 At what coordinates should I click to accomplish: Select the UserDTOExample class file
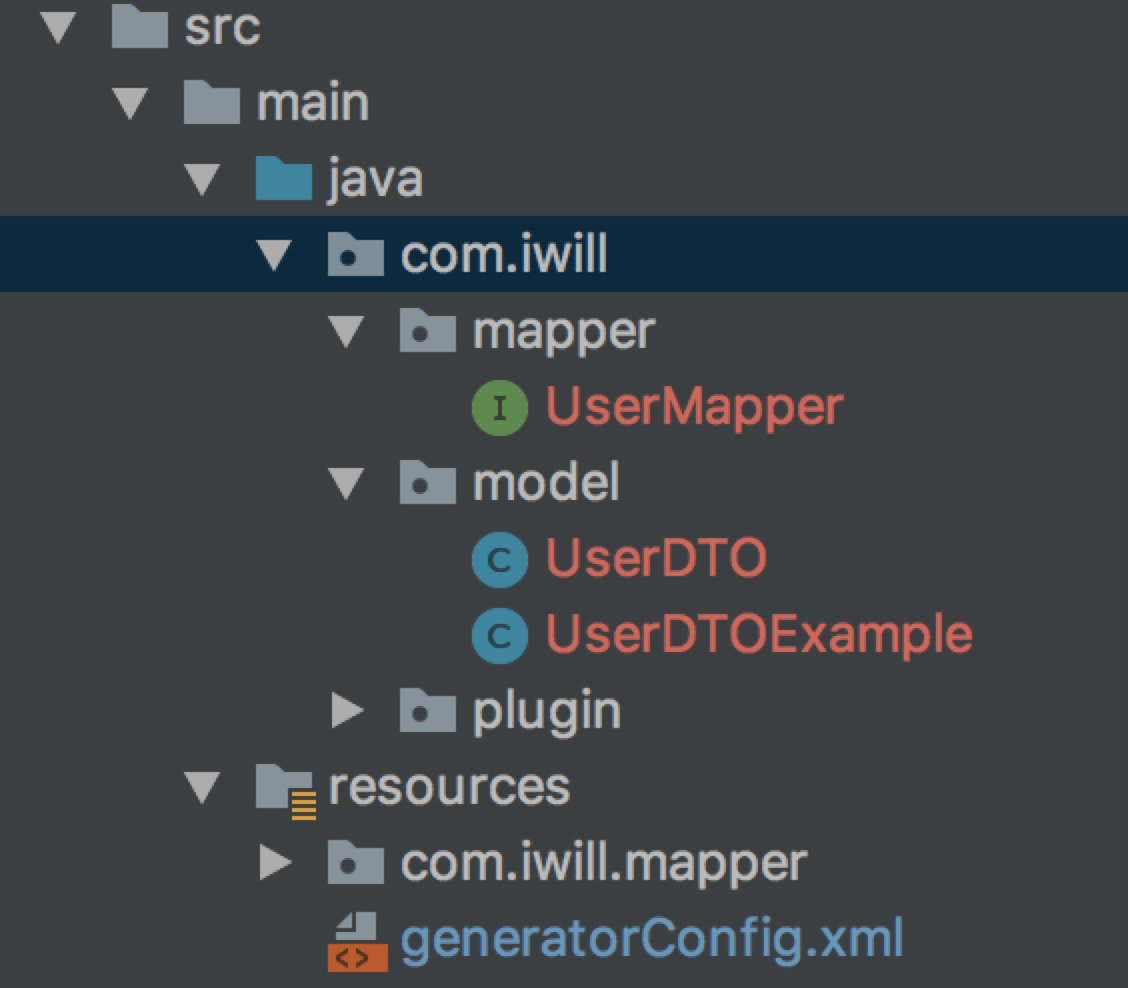759,635
